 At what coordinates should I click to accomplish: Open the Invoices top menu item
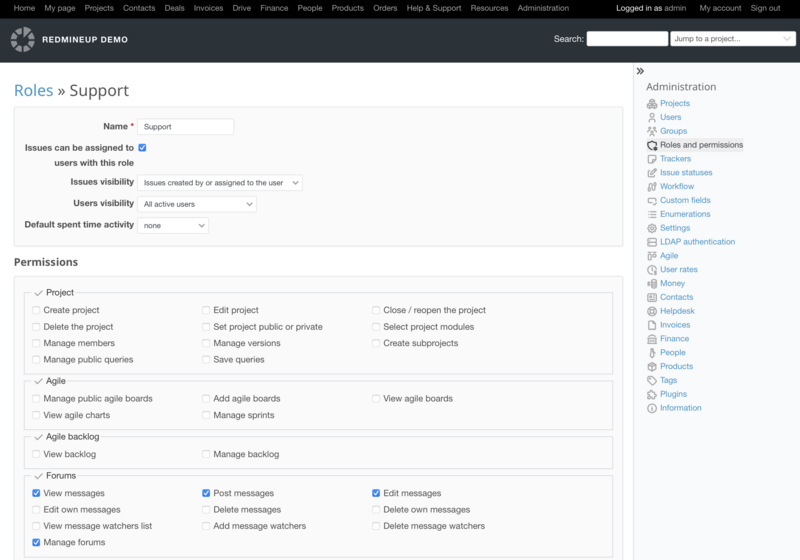click(208, 8)
